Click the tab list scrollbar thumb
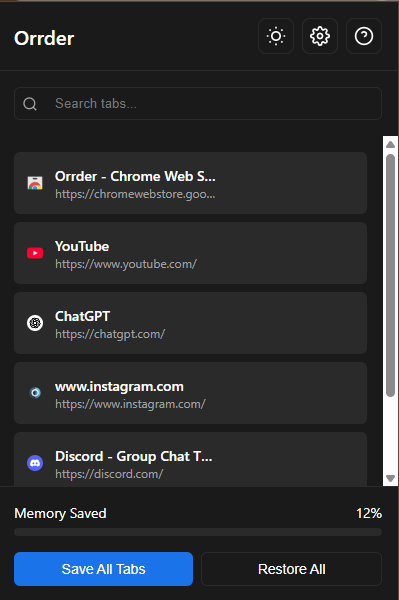This screenshot has width=399, height=600. click(x=391, y=276)
